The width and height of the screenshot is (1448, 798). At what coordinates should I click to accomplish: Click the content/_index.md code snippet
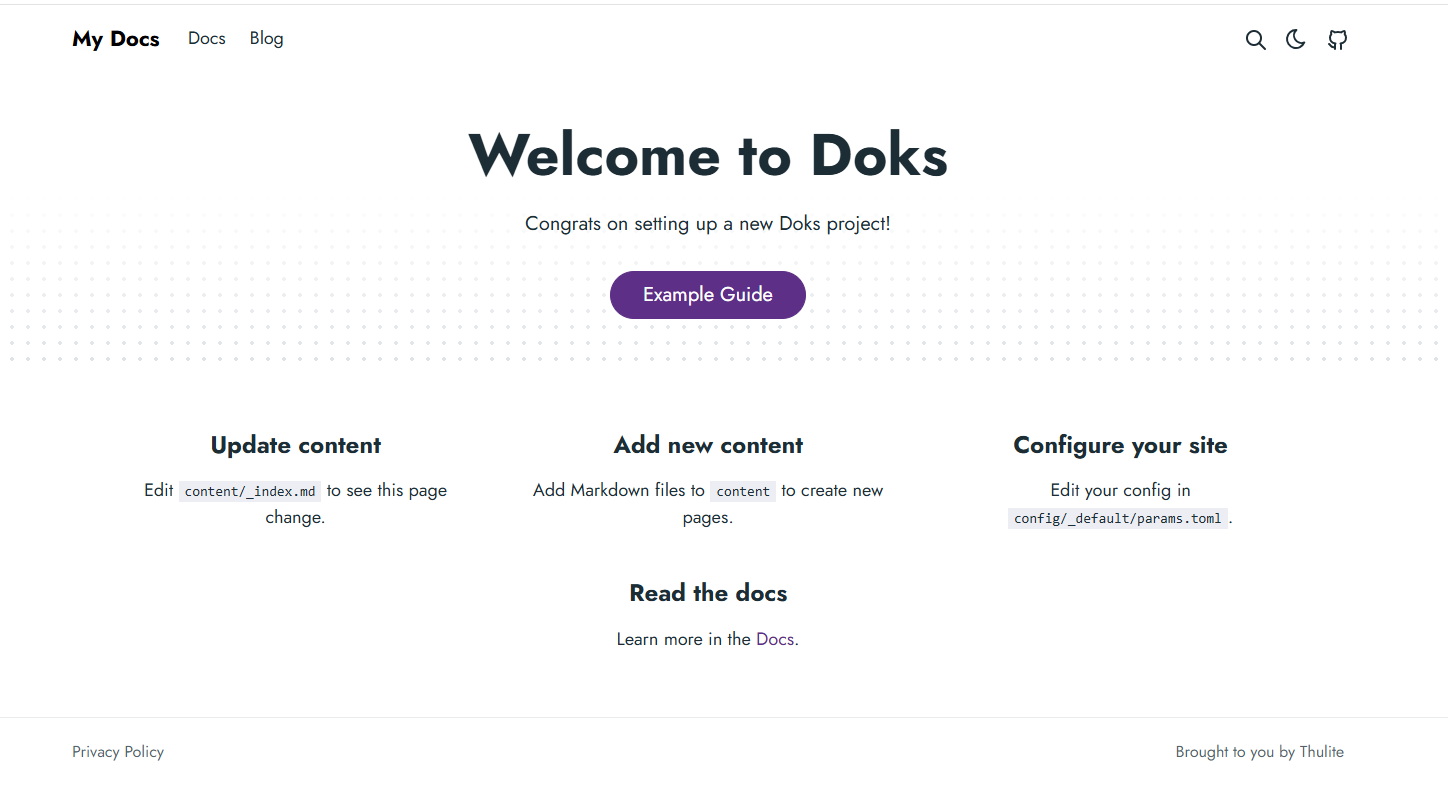pyautogui.click(x=250, y=491)
